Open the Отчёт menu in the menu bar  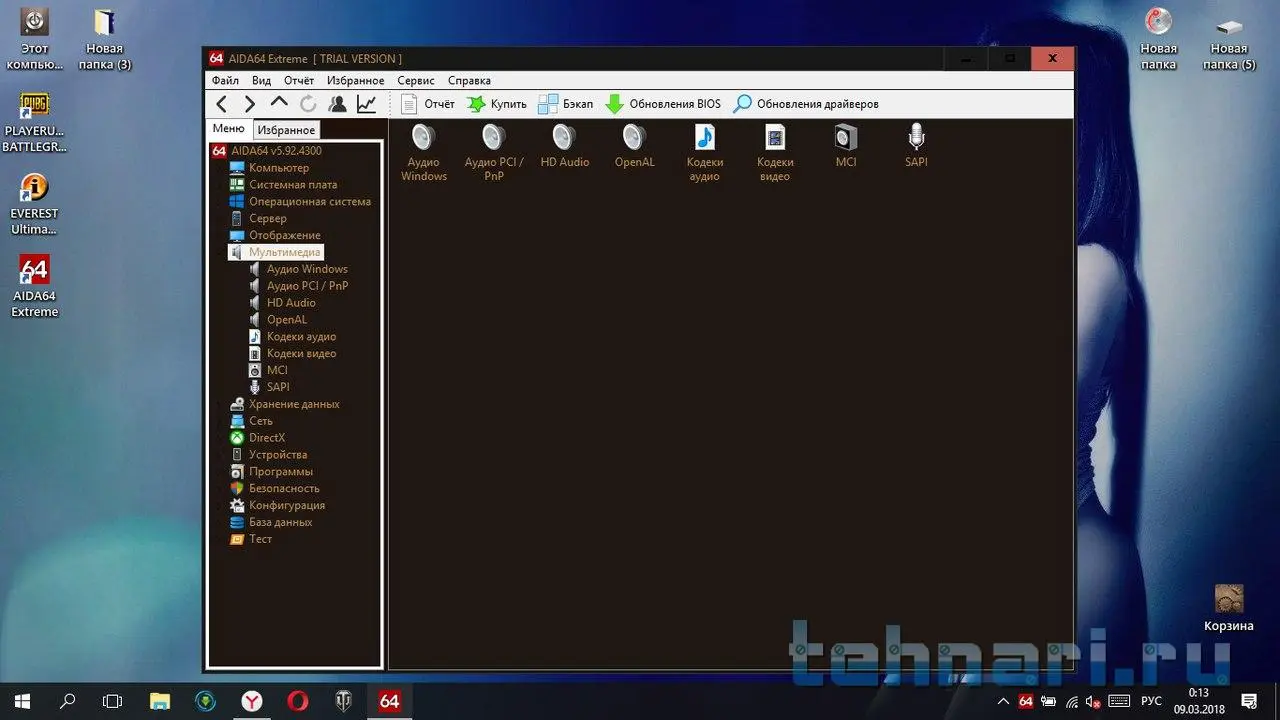[299, 80]
